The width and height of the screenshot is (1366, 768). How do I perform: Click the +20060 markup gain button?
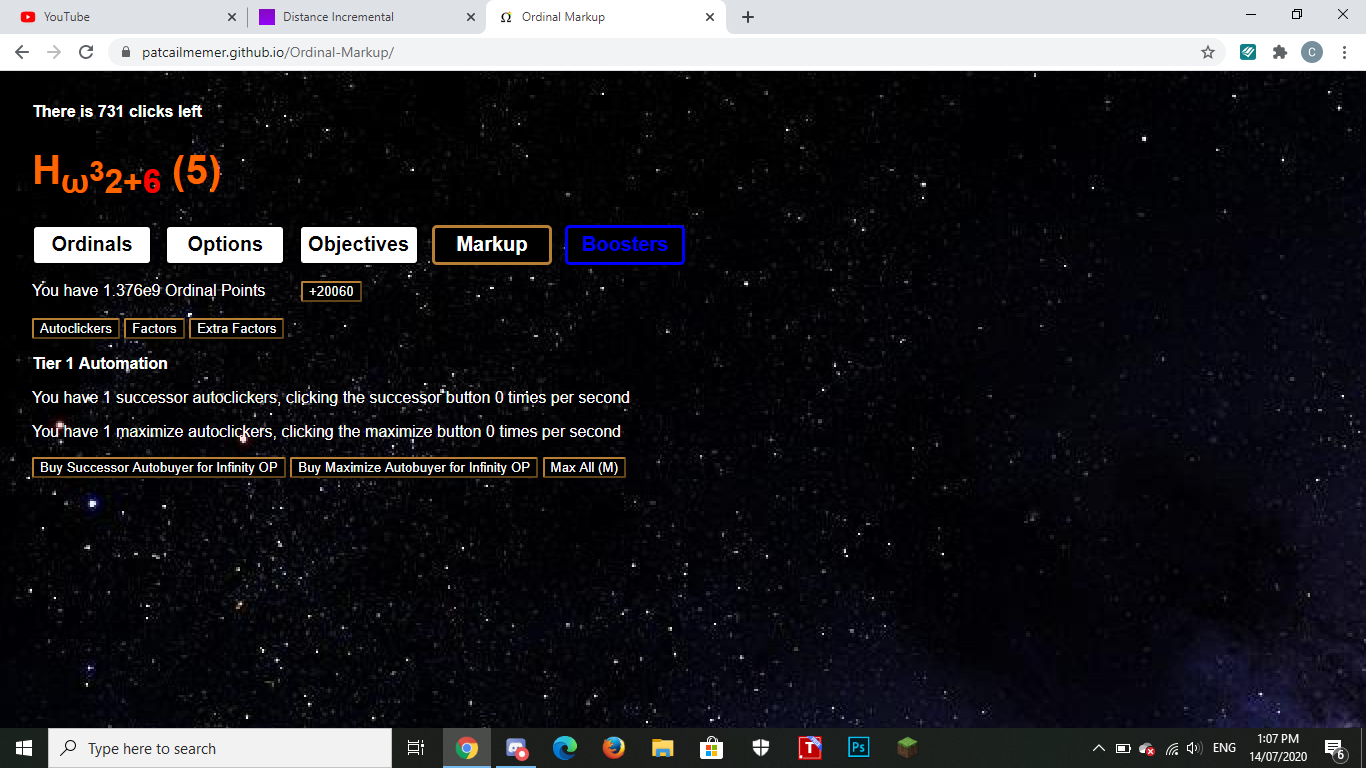click(x=331, y=291)
